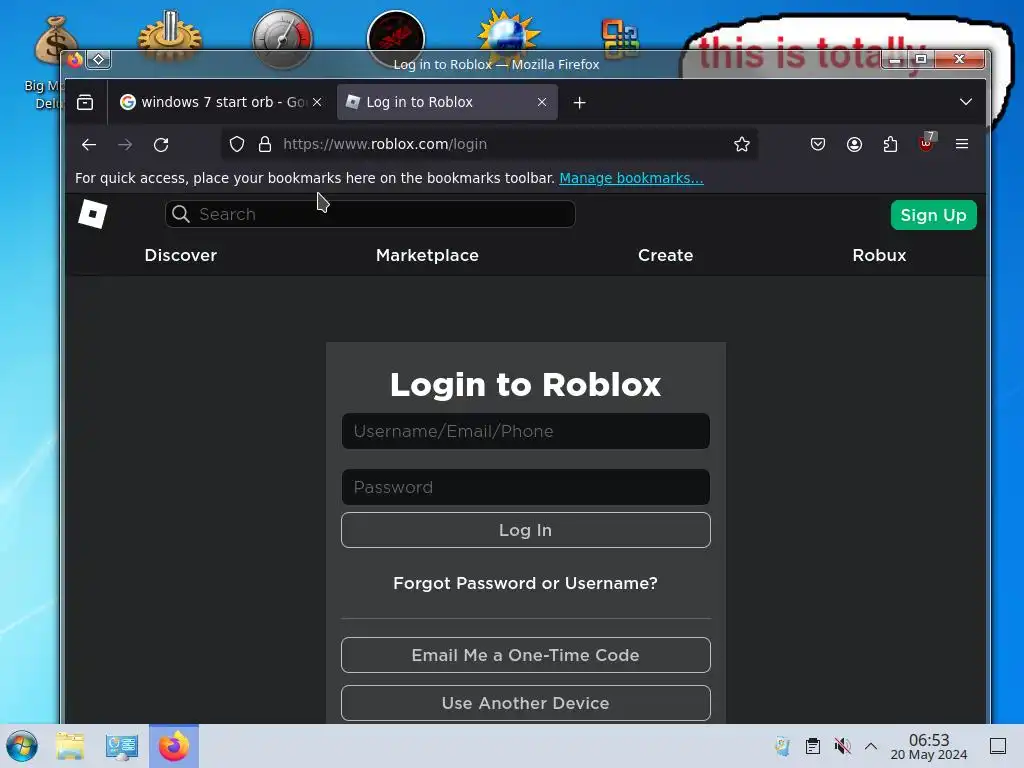
Task: Click the Roblox search magnifier icon
Action: click(181, 214)
